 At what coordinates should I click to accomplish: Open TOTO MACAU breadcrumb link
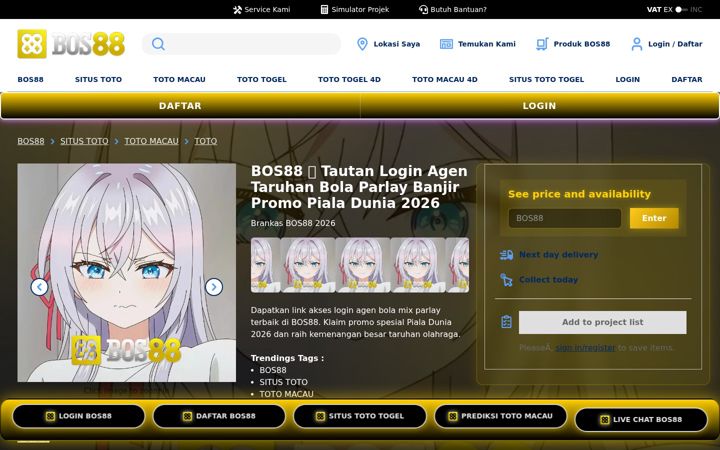pos(152,141)
